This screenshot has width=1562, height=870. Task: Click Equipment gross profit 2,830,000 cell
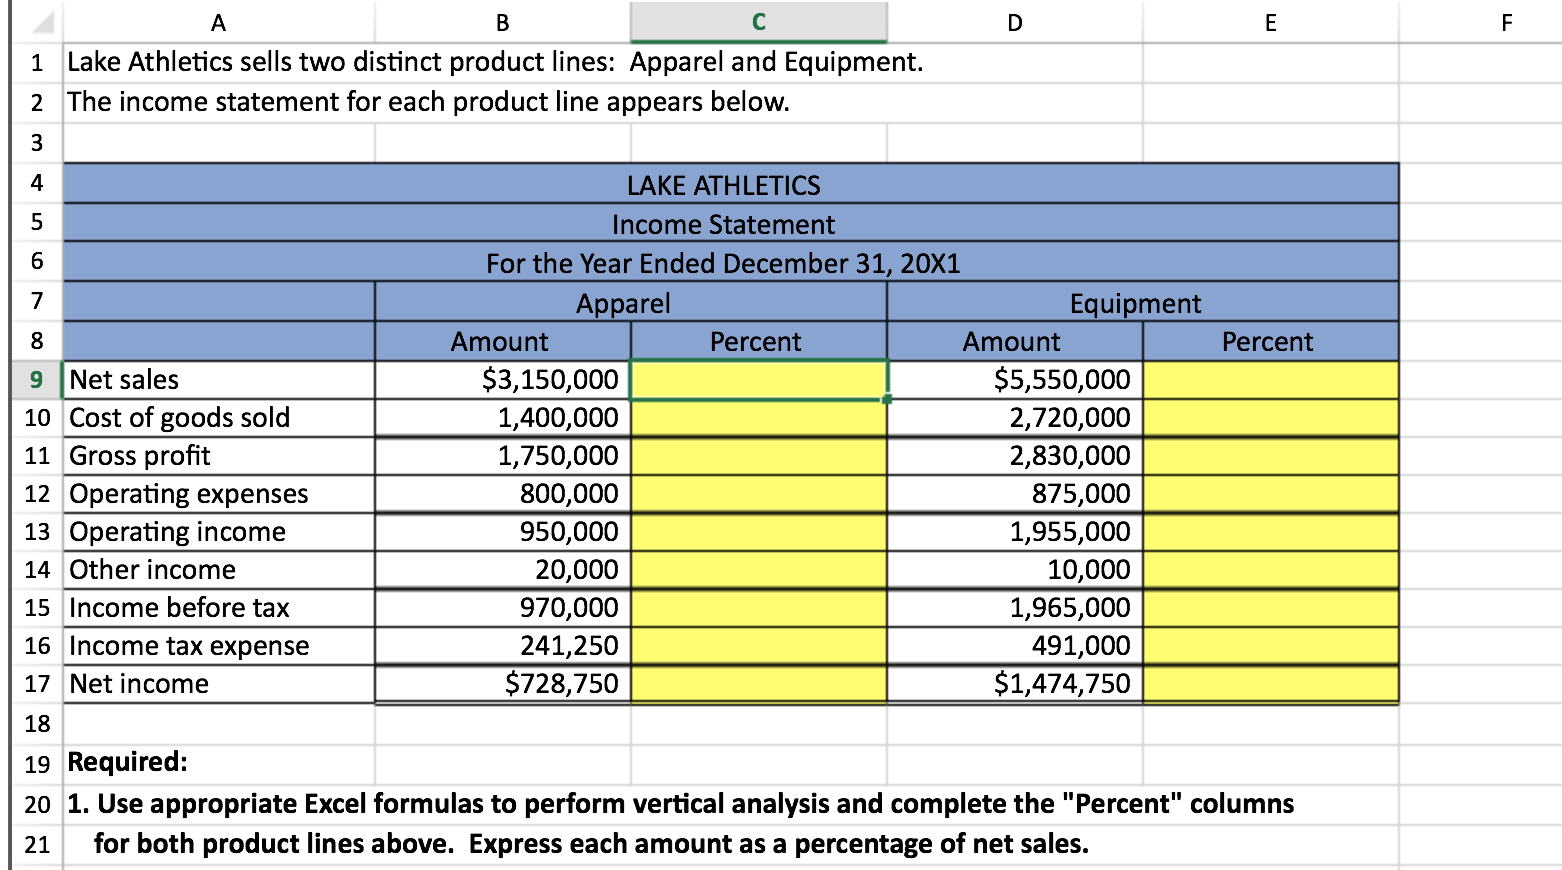coord(1015,456)
